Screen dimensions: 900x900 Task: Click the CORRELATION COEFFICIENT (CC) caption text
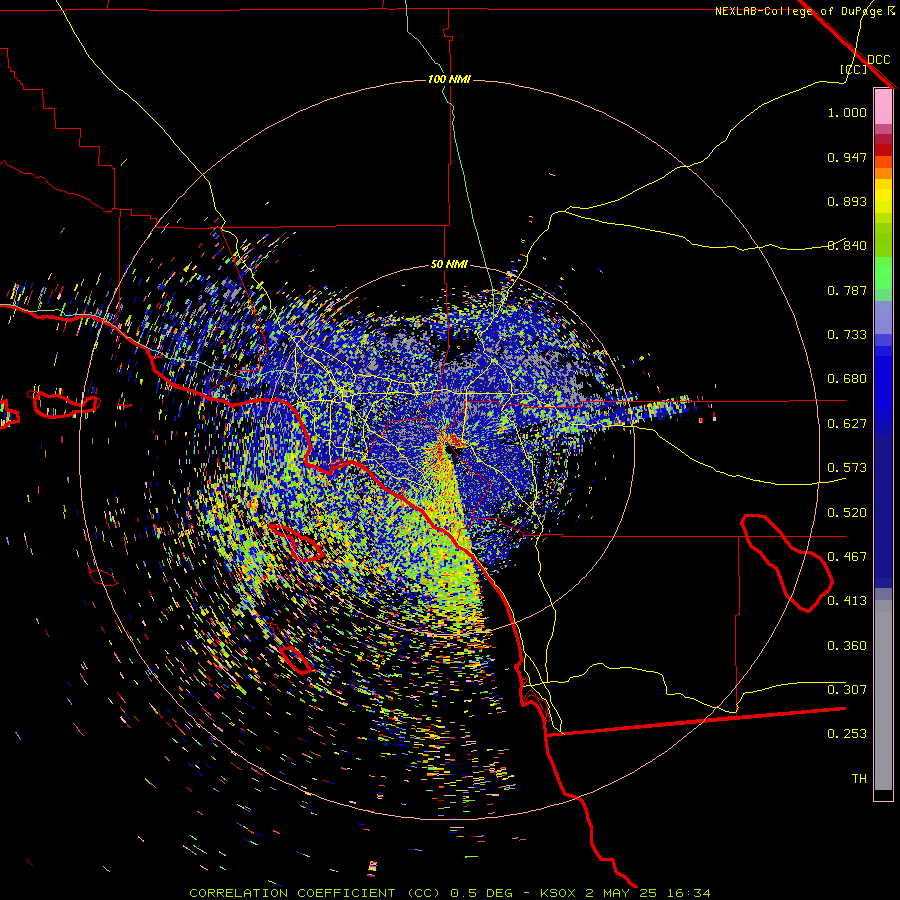315,893
